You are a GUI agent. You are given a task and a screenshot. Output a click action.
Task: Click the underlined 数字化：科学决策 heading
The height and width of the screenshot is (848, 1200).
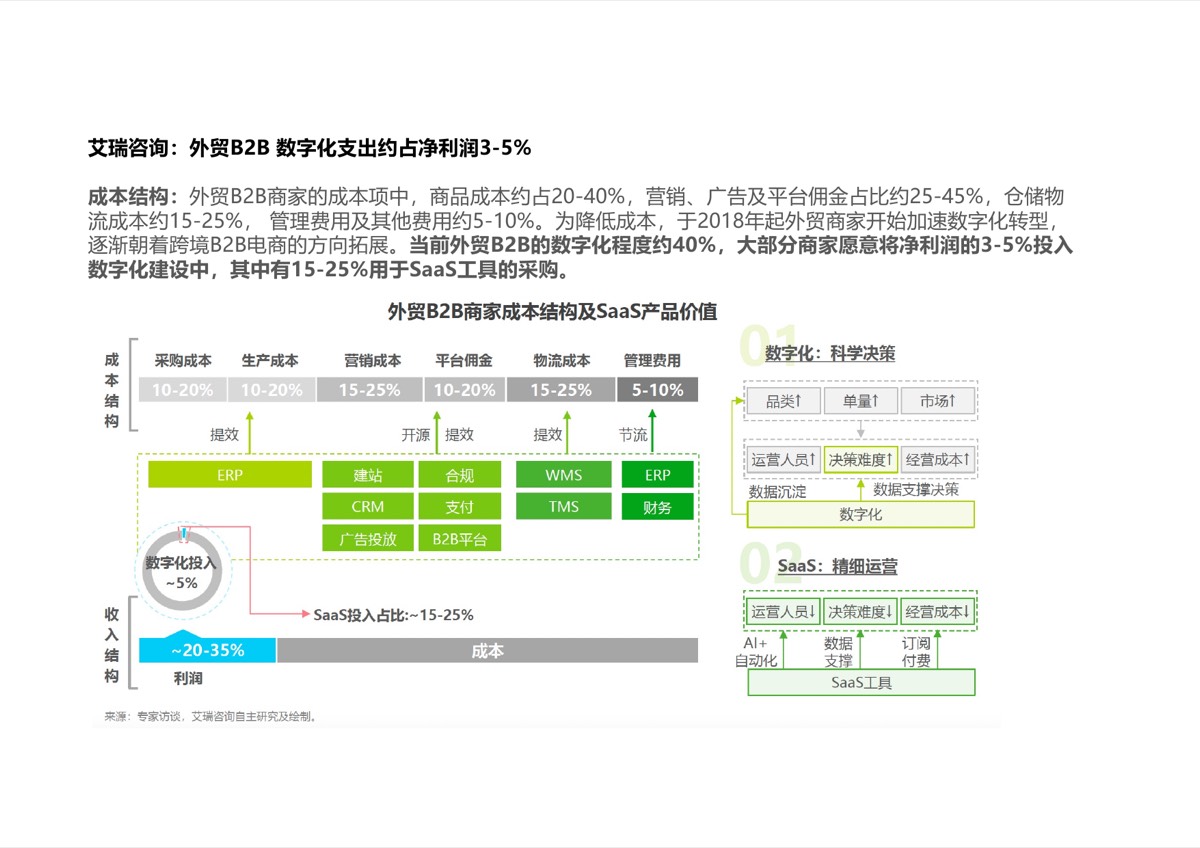[830, 353]
